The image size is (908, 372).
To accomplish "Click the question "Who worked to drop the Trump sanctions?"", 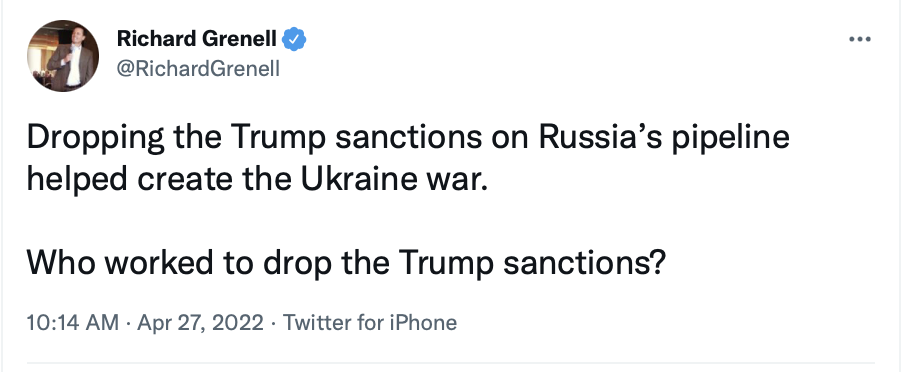I will [x=347, y=262].
